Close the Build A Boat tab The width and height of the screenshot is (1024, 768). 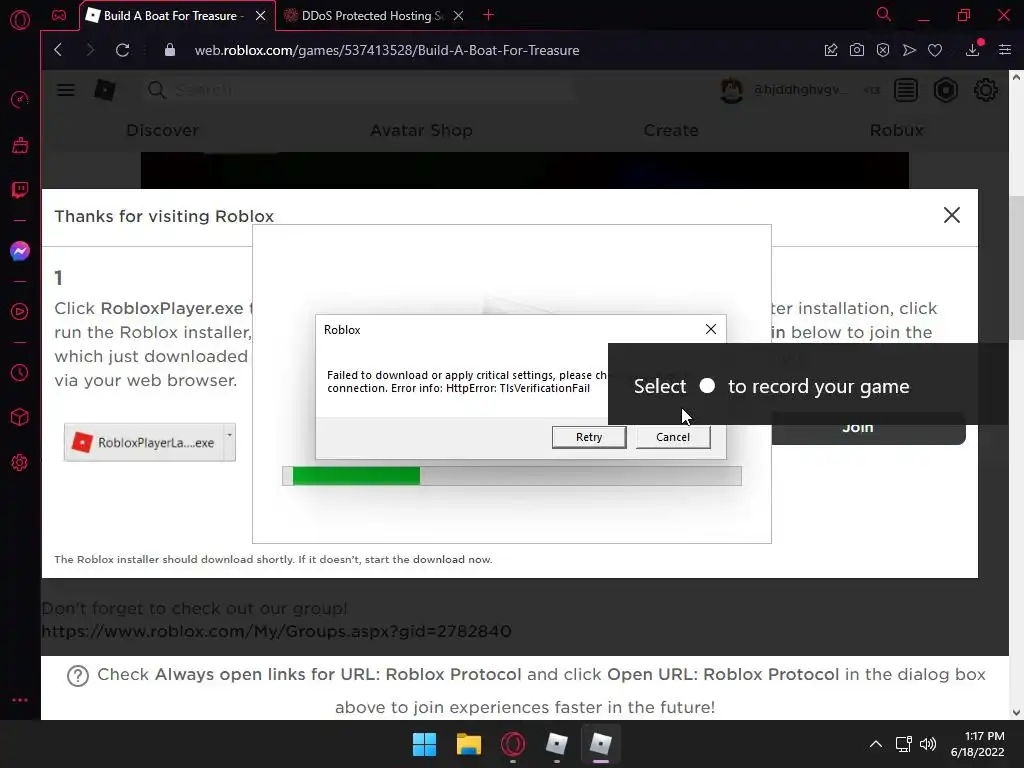261,16
